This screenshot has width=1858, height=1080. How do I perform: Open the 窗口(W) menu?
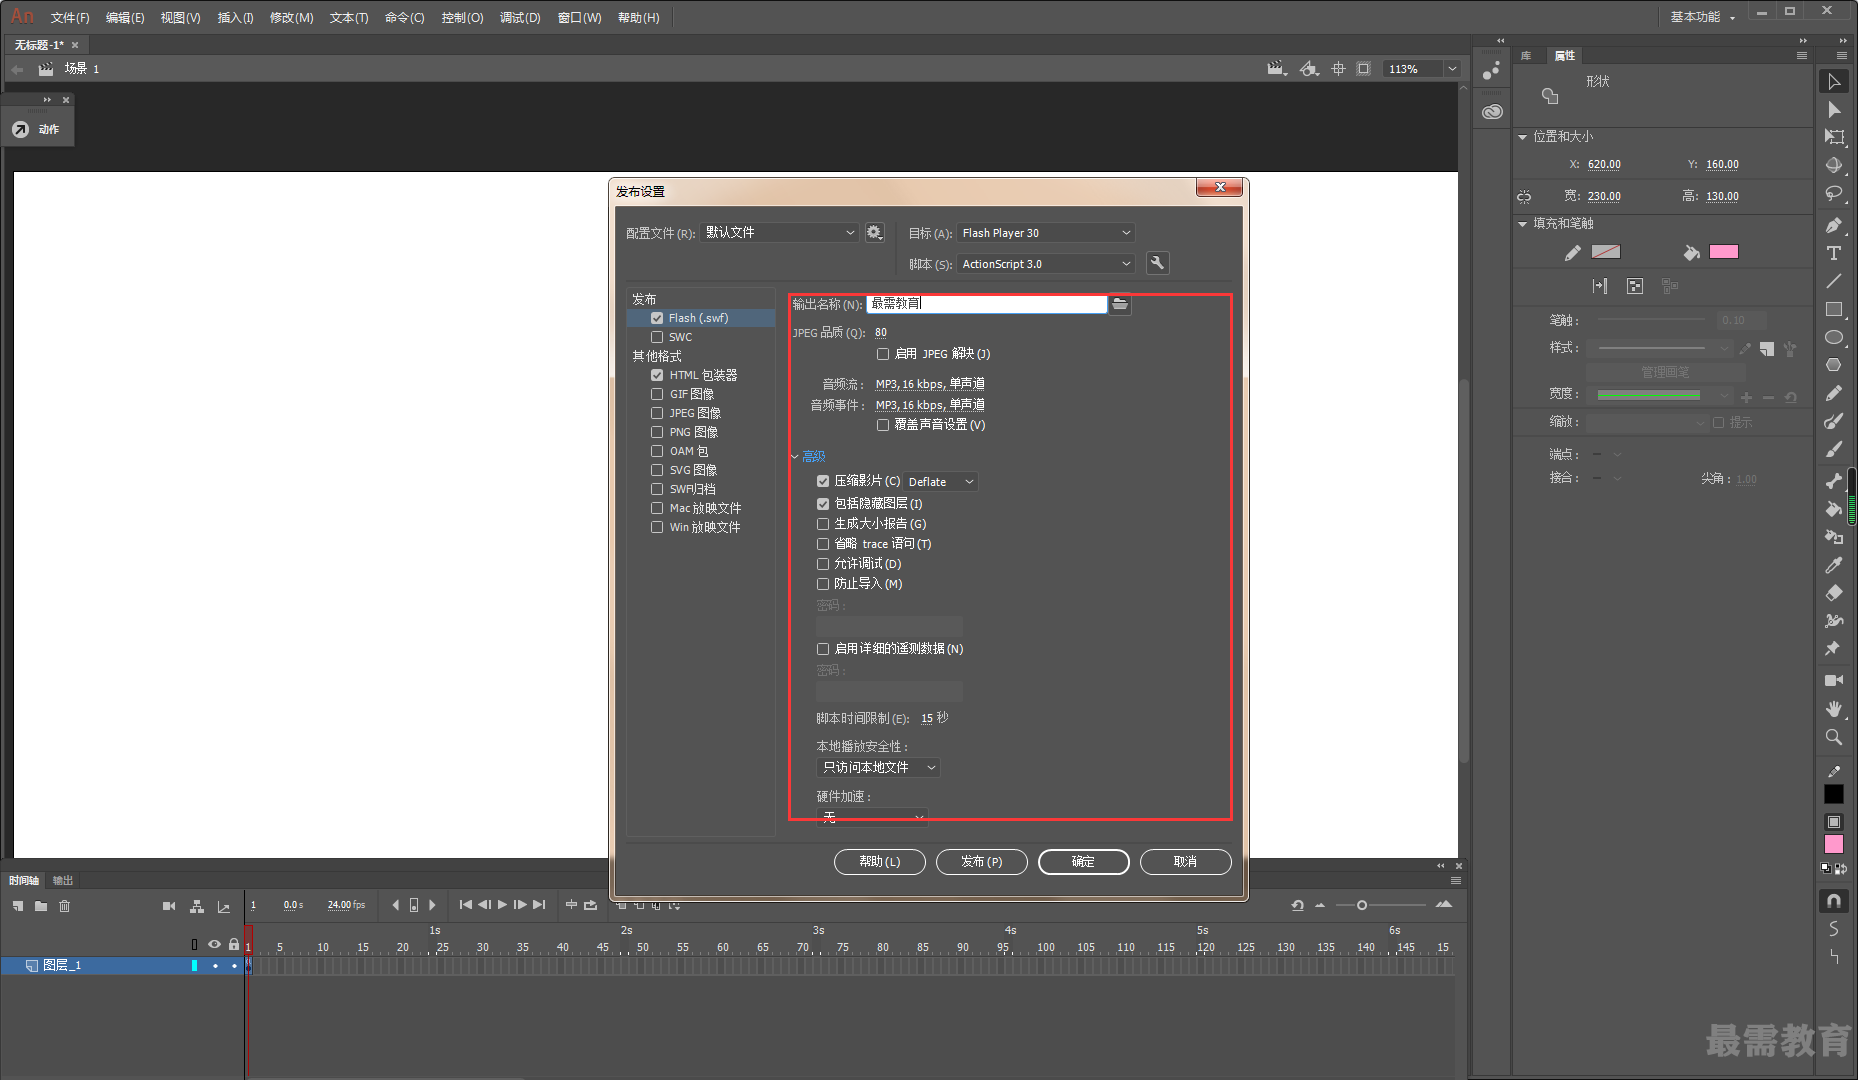point(579,18)
